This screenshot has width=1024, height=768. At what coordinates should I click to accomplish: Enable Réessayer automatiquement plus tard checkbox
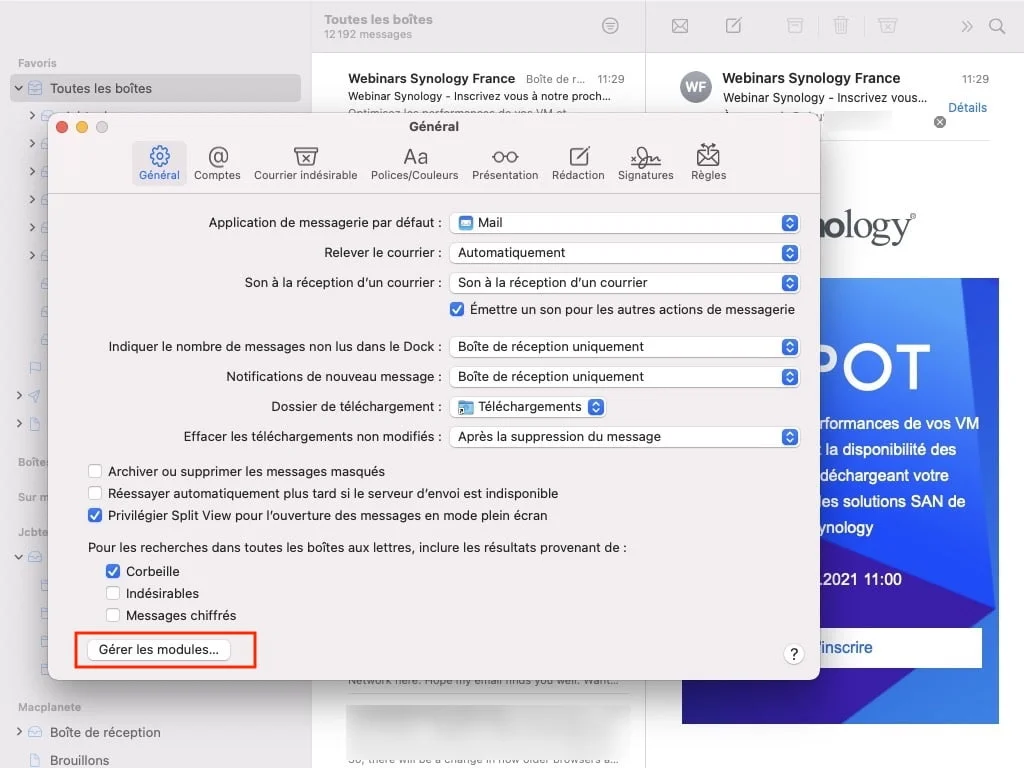pos(95,494)
